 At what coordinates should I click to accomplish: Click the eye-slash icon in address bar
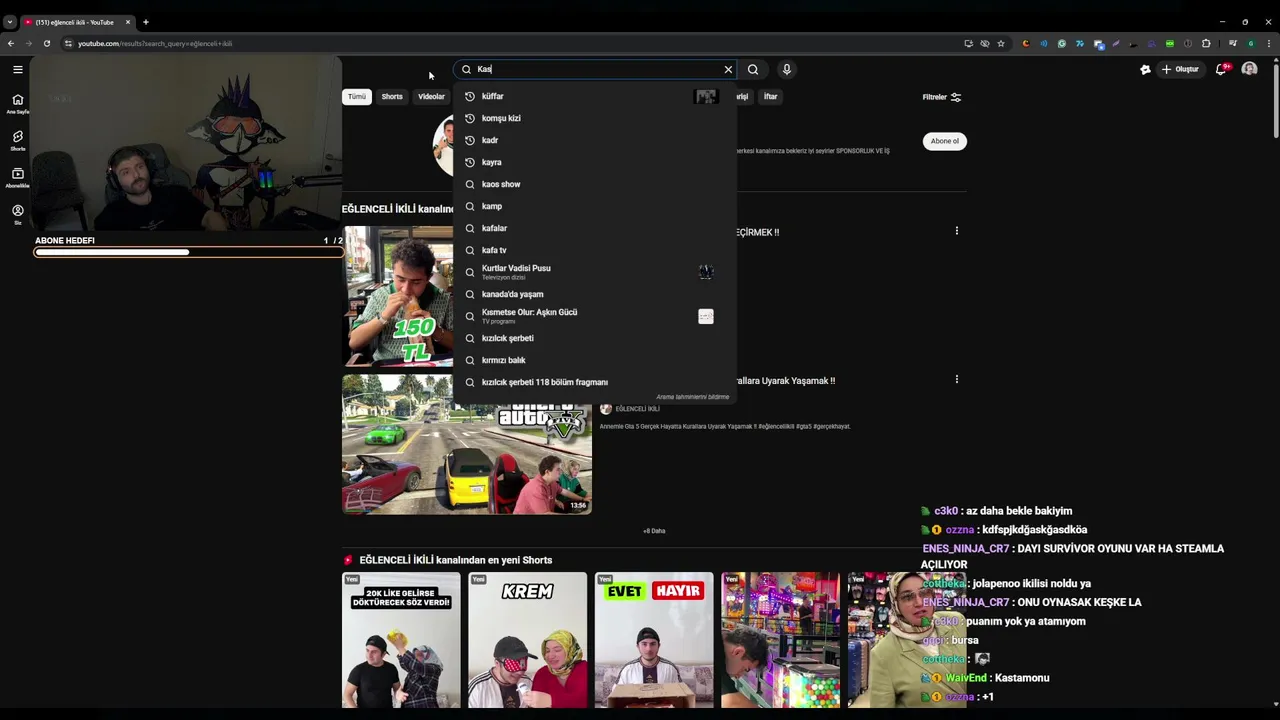[x=985, y=43]
